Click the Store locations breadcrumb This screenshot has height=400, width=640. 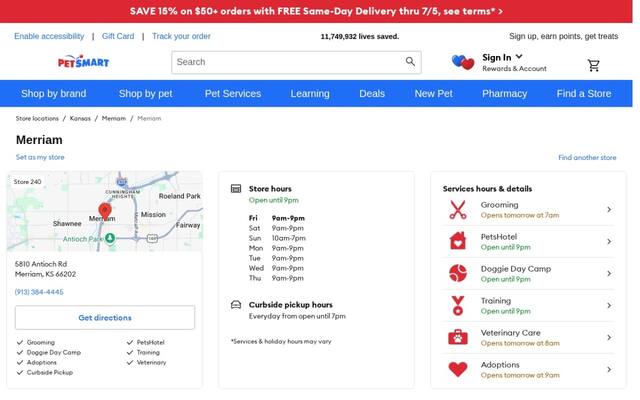(37, 118)
